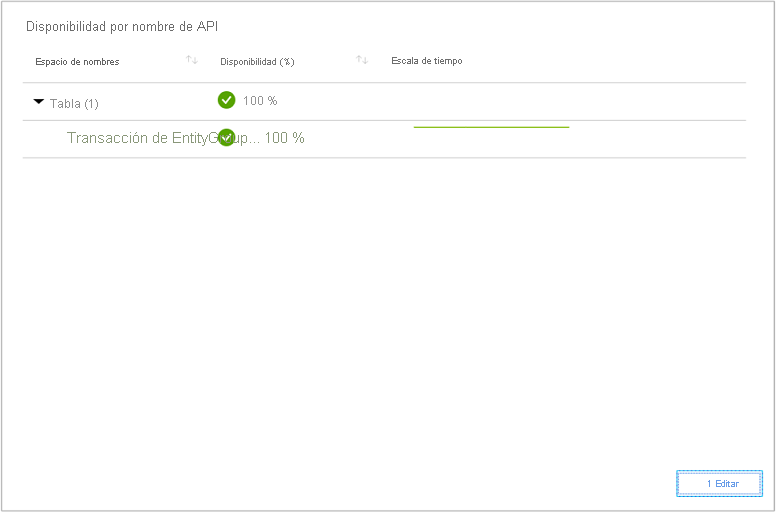The height and width of the screenshot is (512, 776).
Task: Select the Espacio de nombres column header
Action: pos(77,62)
